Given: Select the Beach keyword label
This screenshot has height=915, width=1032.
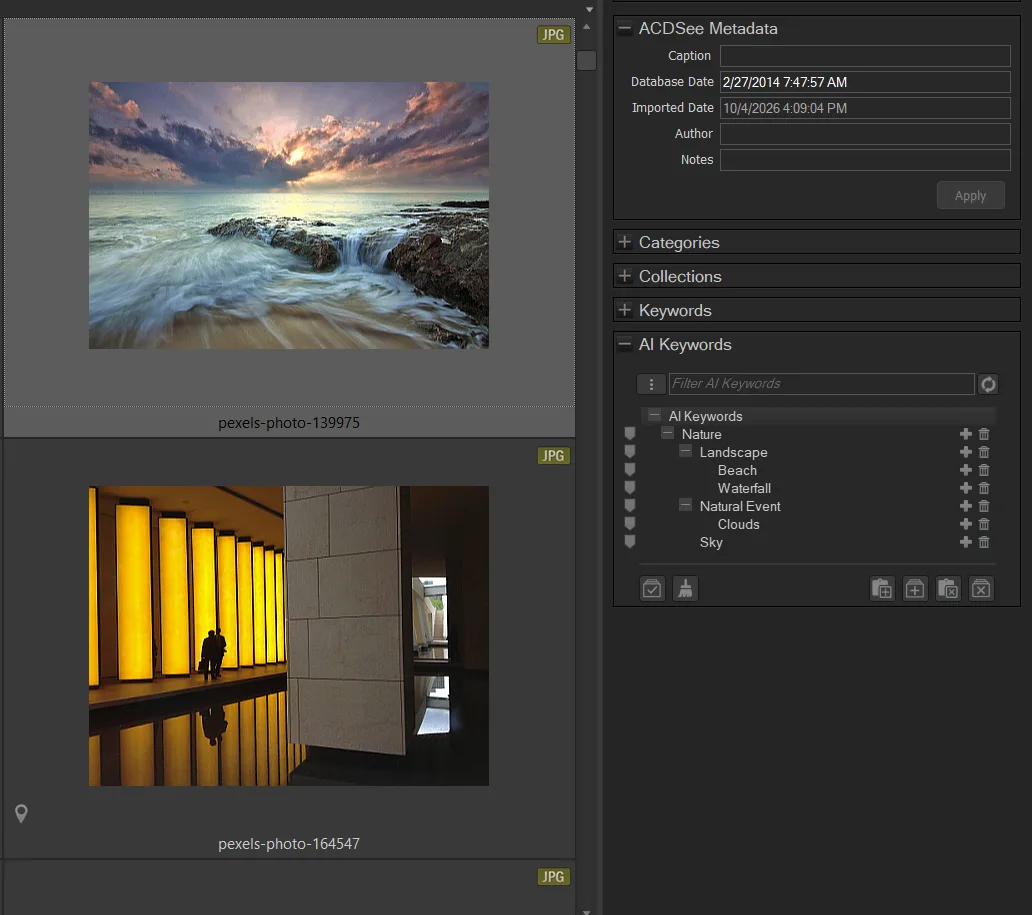Looking at the screenshot, I should 736,470.
